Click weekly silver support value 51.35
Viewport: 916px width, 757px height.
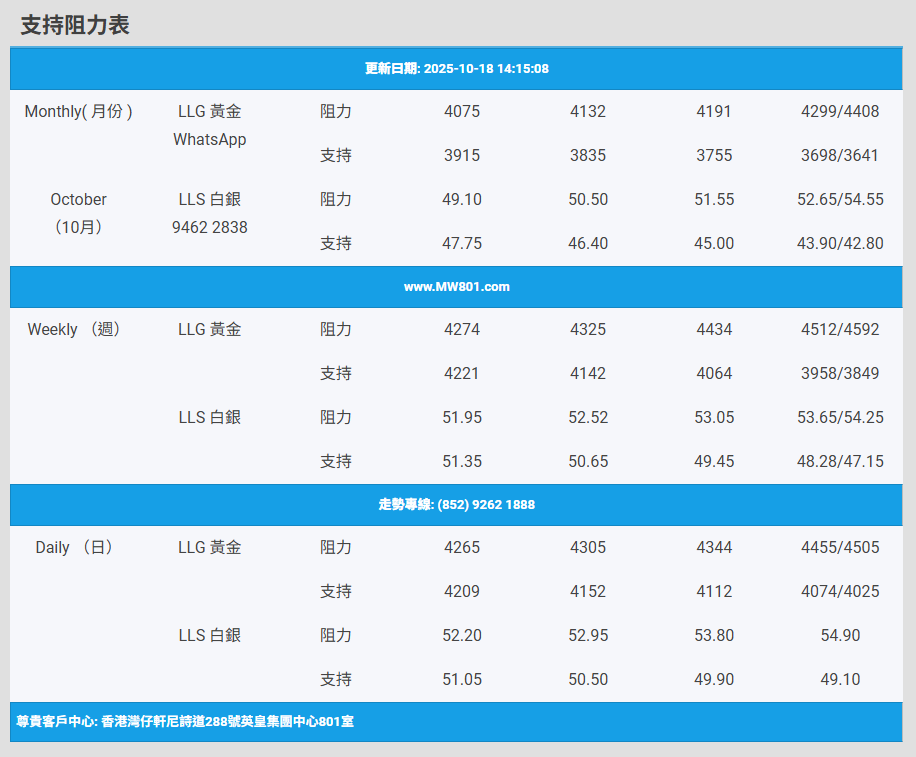[x=461, y=461]
